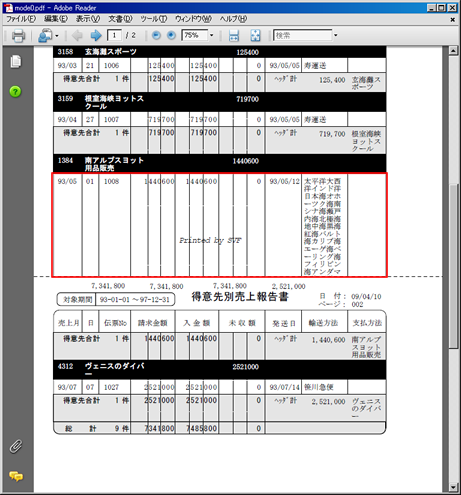Click subtotal amount 1,440,600

pos(328,340)
